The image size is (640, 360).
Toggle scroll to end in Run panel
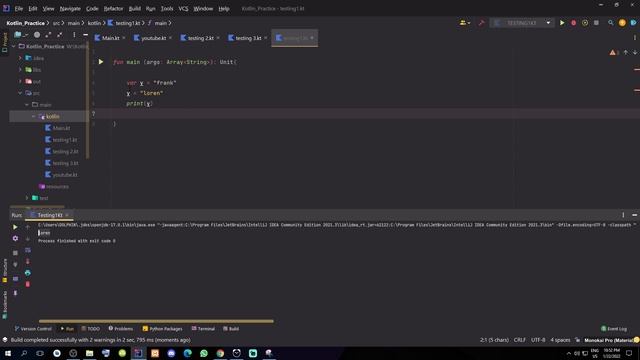click(28, 261)
